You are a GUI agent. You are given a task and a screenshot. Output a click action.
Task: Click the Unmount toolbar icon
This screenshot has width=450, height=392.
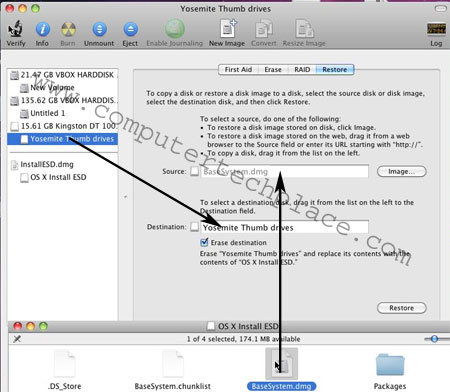[x=99, y=29]
